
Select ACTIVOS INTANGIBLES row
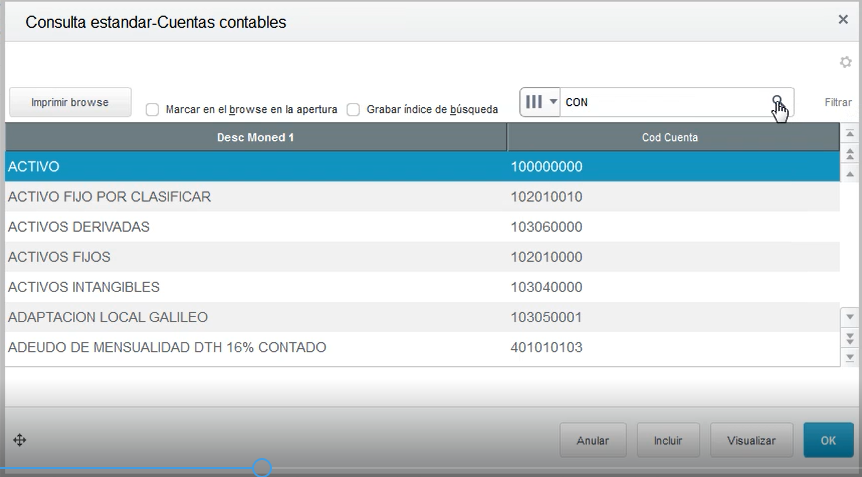[422, 287]
